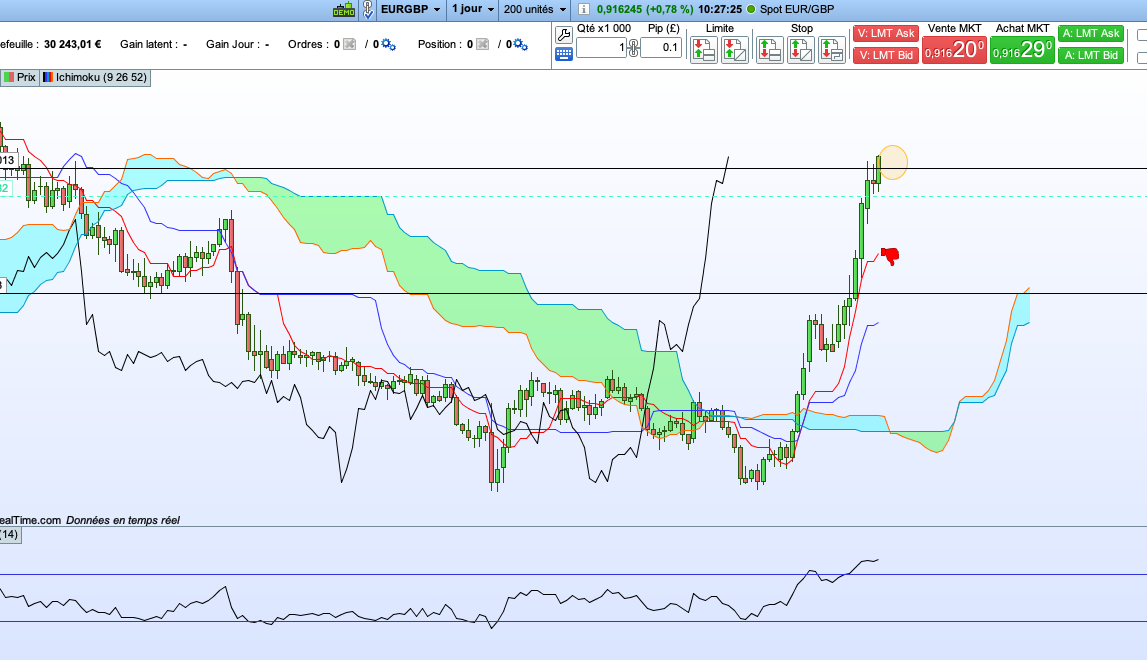Click the close Position X icon
Viewport: 1147px width, 660px height.
(x=482, y=45)
